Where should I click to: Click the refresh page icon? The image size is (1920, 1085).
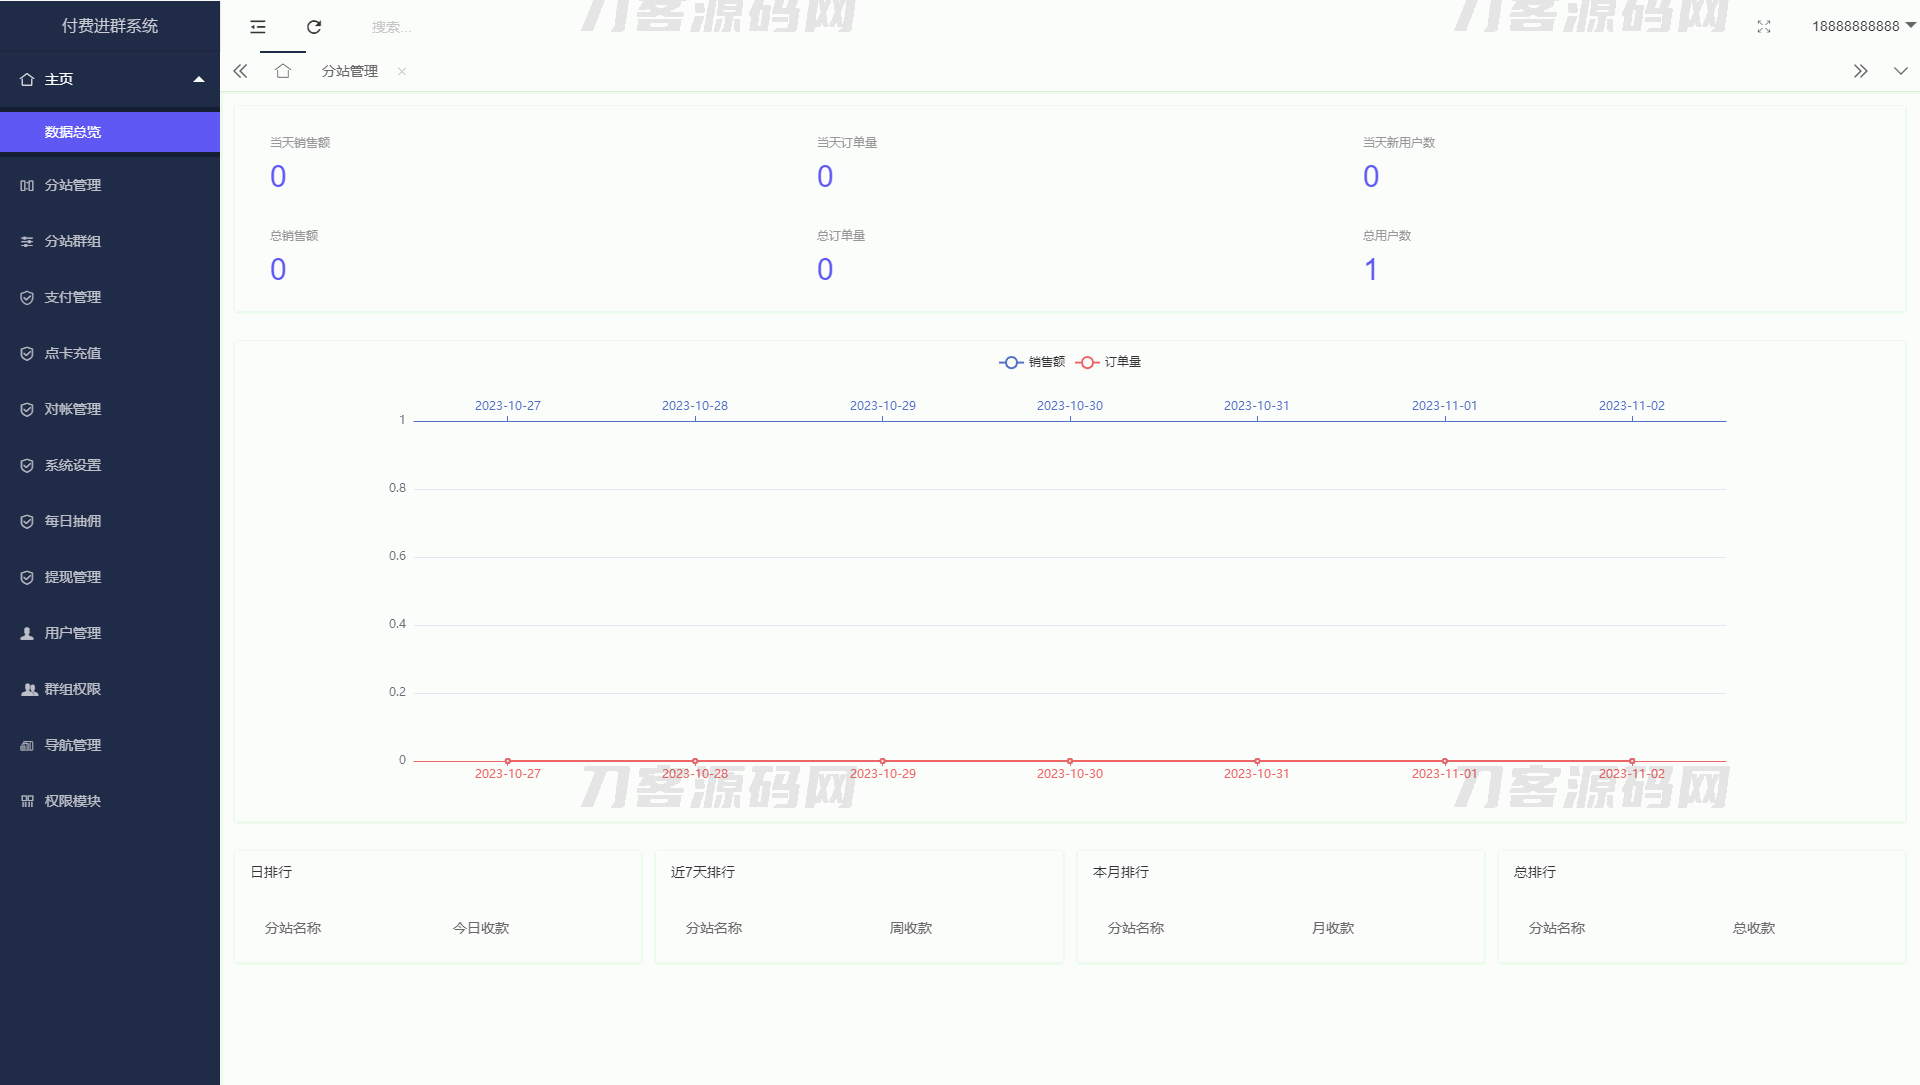pyautogui.click(x=314, y=27)
